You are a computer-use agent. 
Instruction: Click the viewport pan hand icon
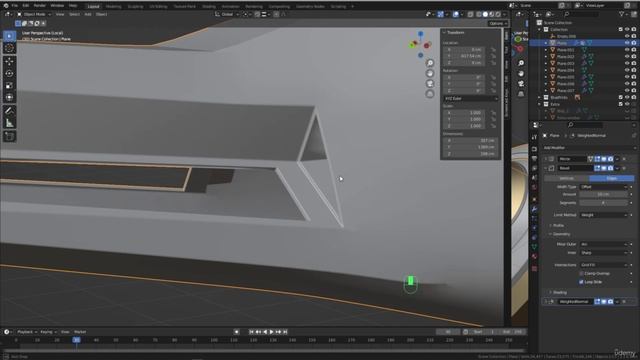coord(430,73)
